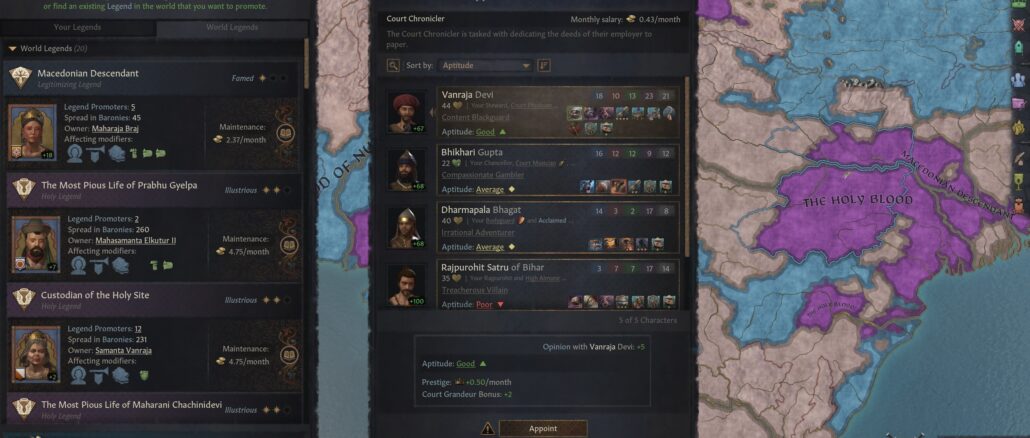This screenshot has width=1030, height=438.
Task: Click Dharmapala Bhagat's portrait
Action: pos(406,228)
